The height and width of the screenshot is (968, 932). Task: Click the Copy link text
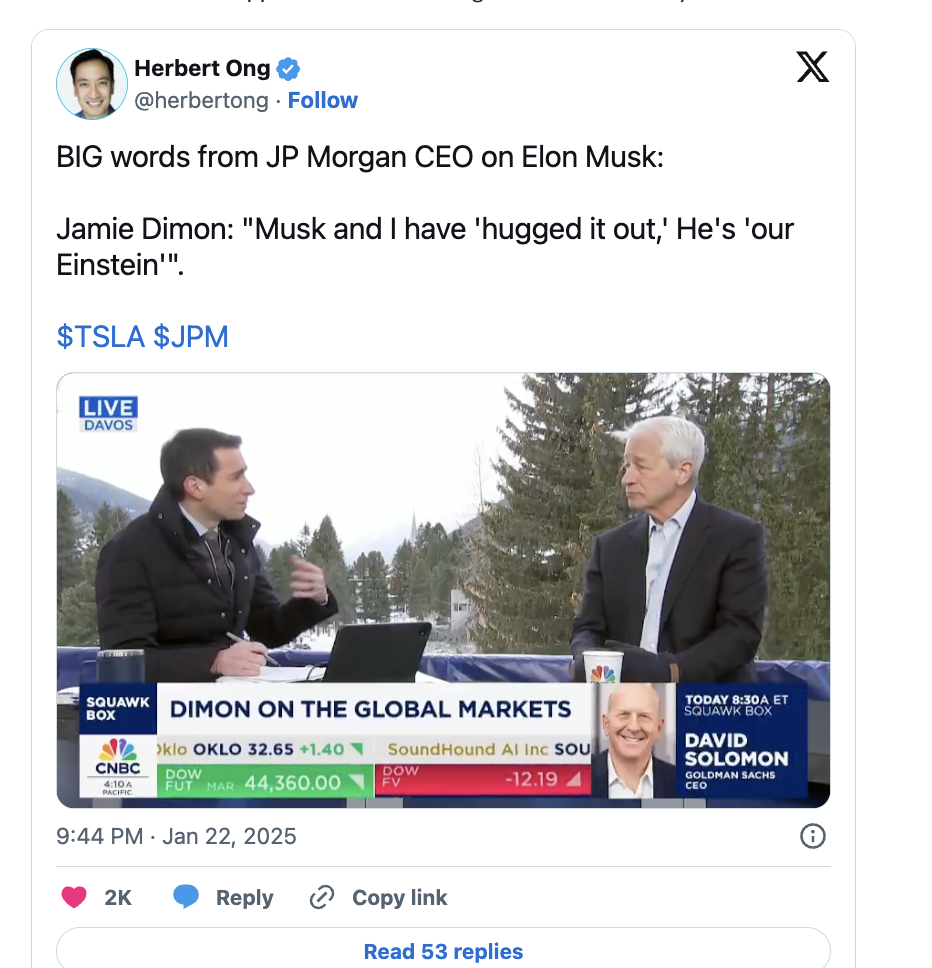tap(399, 897)
